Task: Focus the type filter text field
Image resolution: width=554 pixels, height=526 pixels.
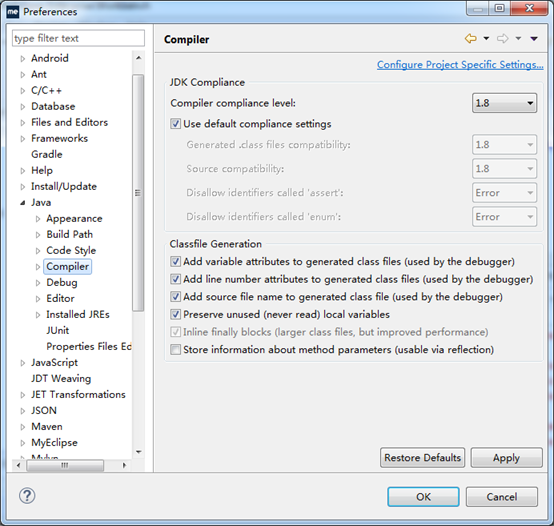Action: click(78, 38)
